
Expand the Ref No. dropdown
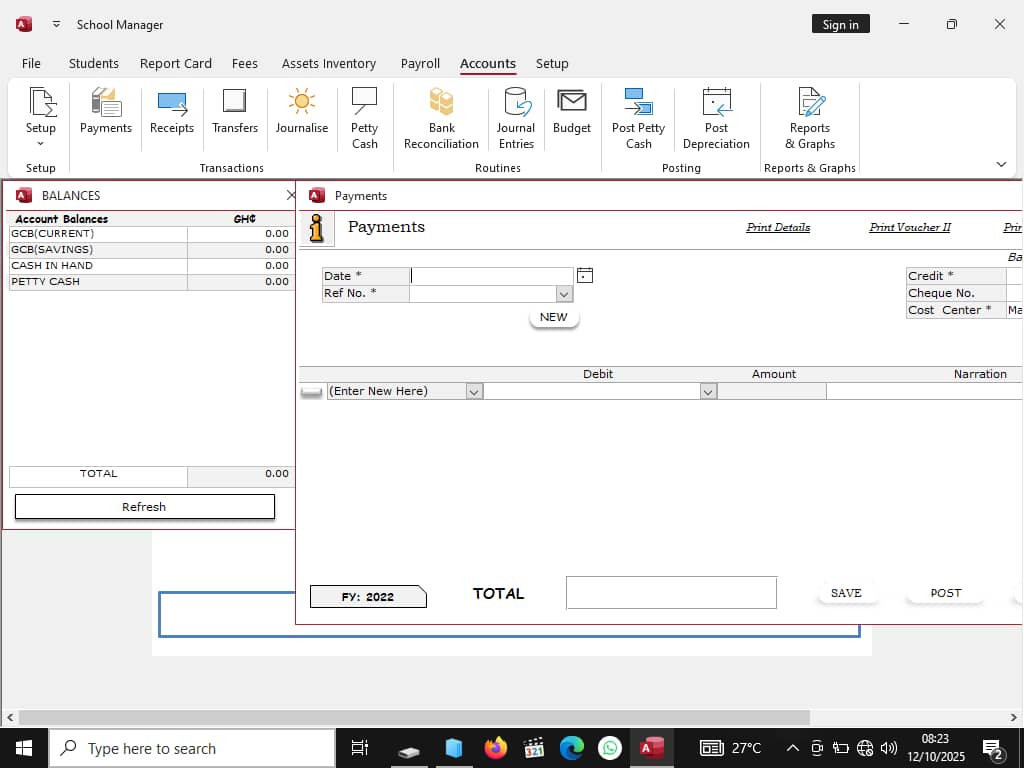[x=564, y=294]
